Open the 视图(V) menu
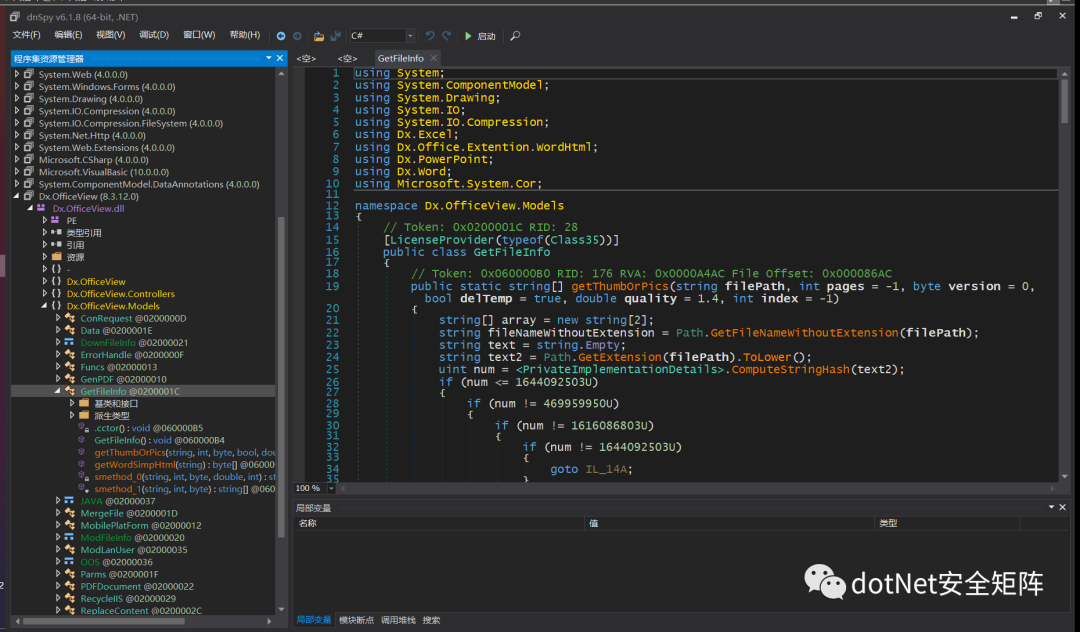Viewport: 1080px width, 632px height. coord(110,35)
